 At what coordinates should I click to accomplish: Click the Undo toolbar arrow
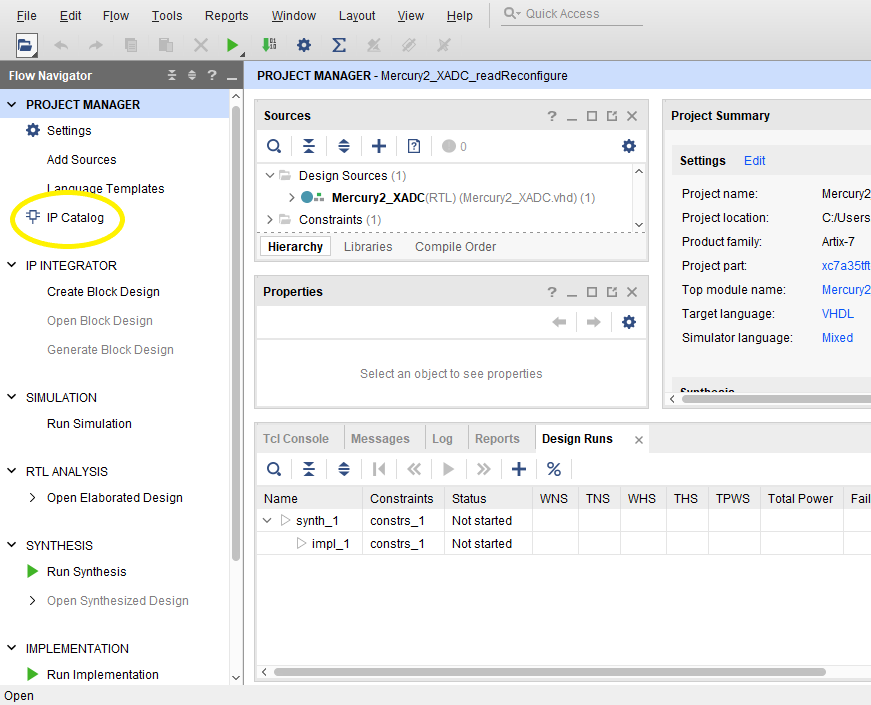click(x=61, y=45)
